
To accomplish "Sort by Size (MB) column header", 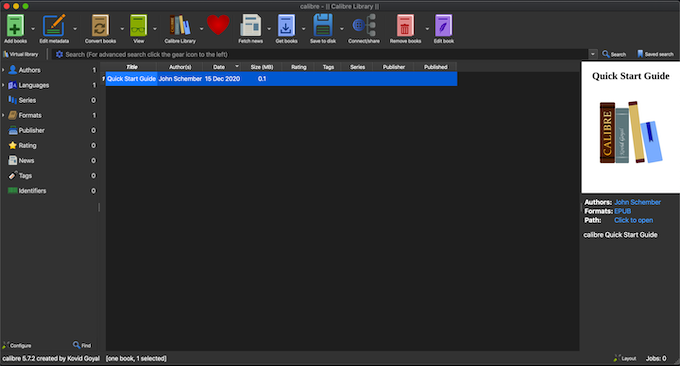I will [262, 67].
